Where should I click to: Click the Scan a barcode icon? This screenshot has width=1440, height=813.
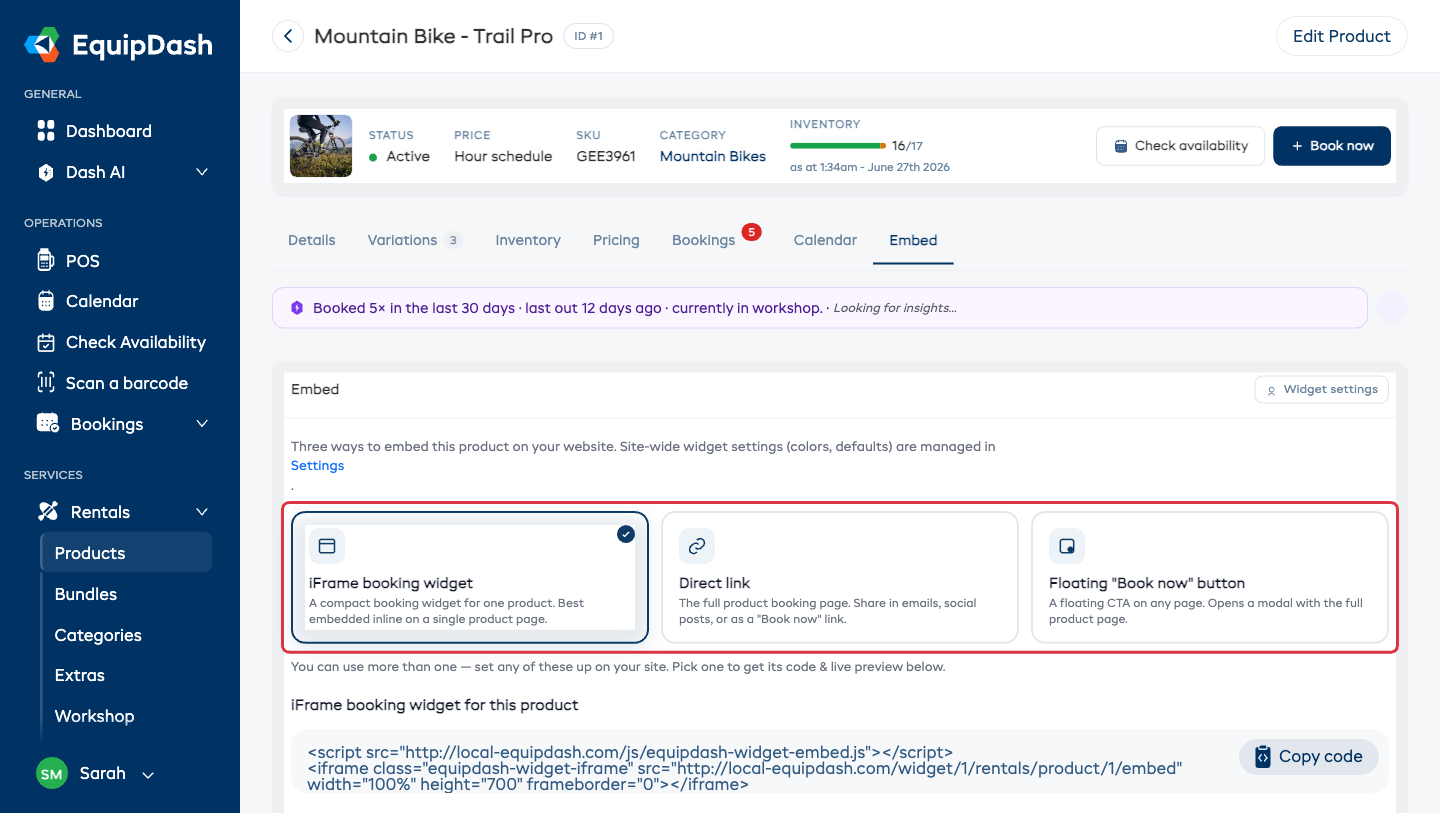46,383
